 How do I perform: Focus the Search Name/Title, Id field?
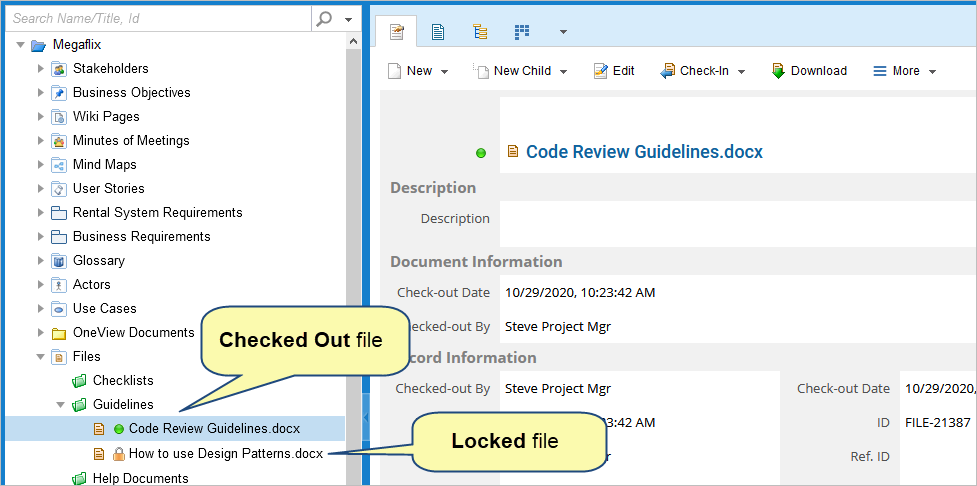pos(158,19)
